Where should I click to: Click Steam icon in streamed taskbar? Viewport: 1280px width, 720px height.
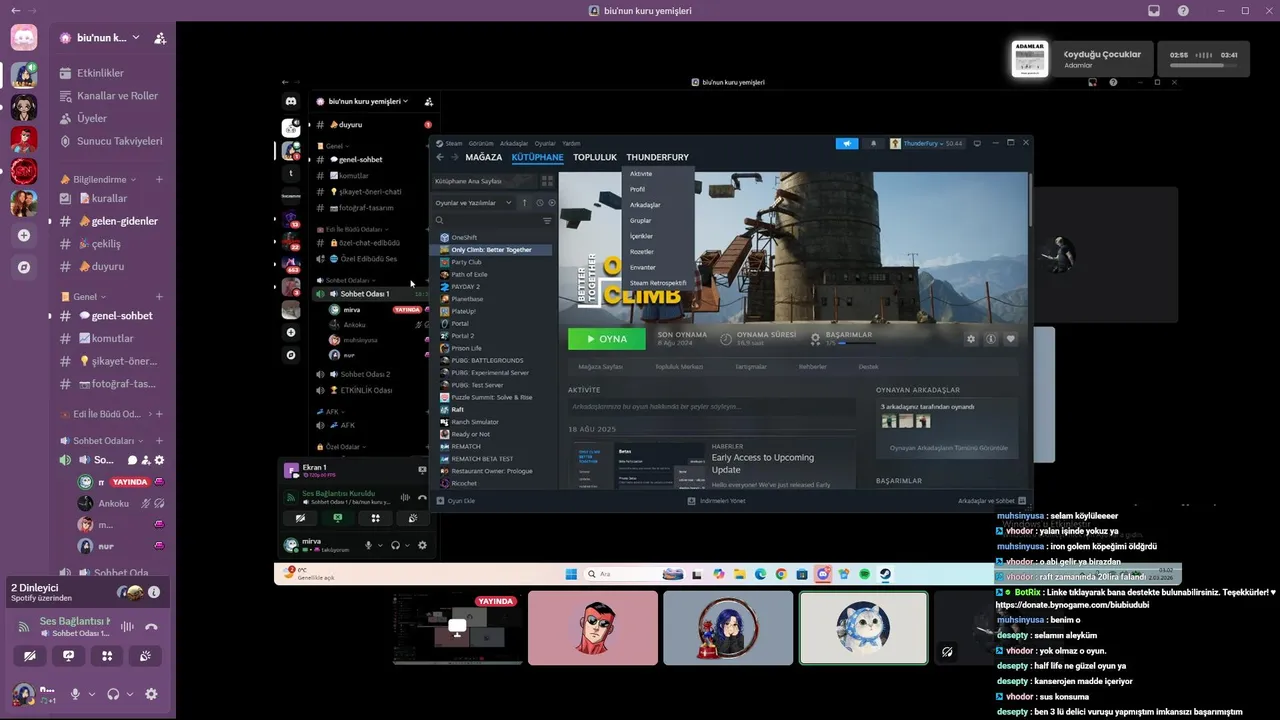pos(885,574)
